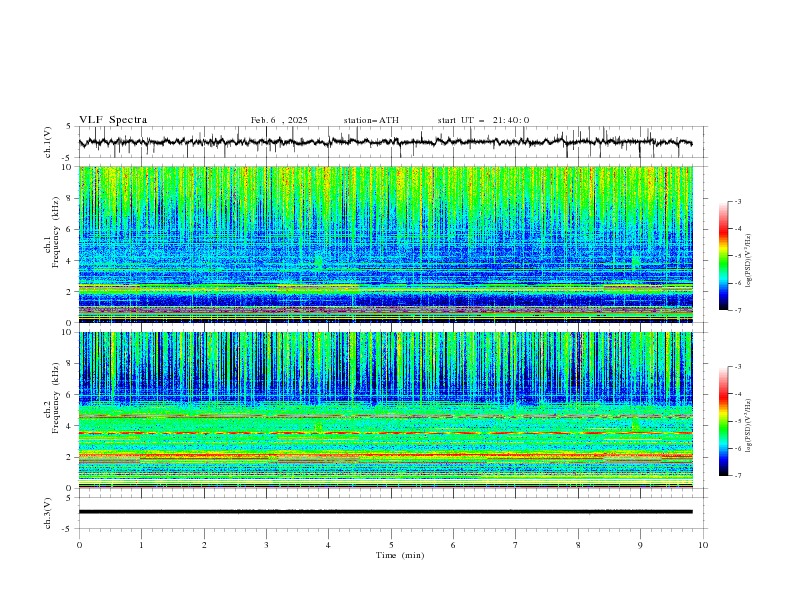
Task: Click the "VLF Spectra" plot title
Action: click(113, 120)
